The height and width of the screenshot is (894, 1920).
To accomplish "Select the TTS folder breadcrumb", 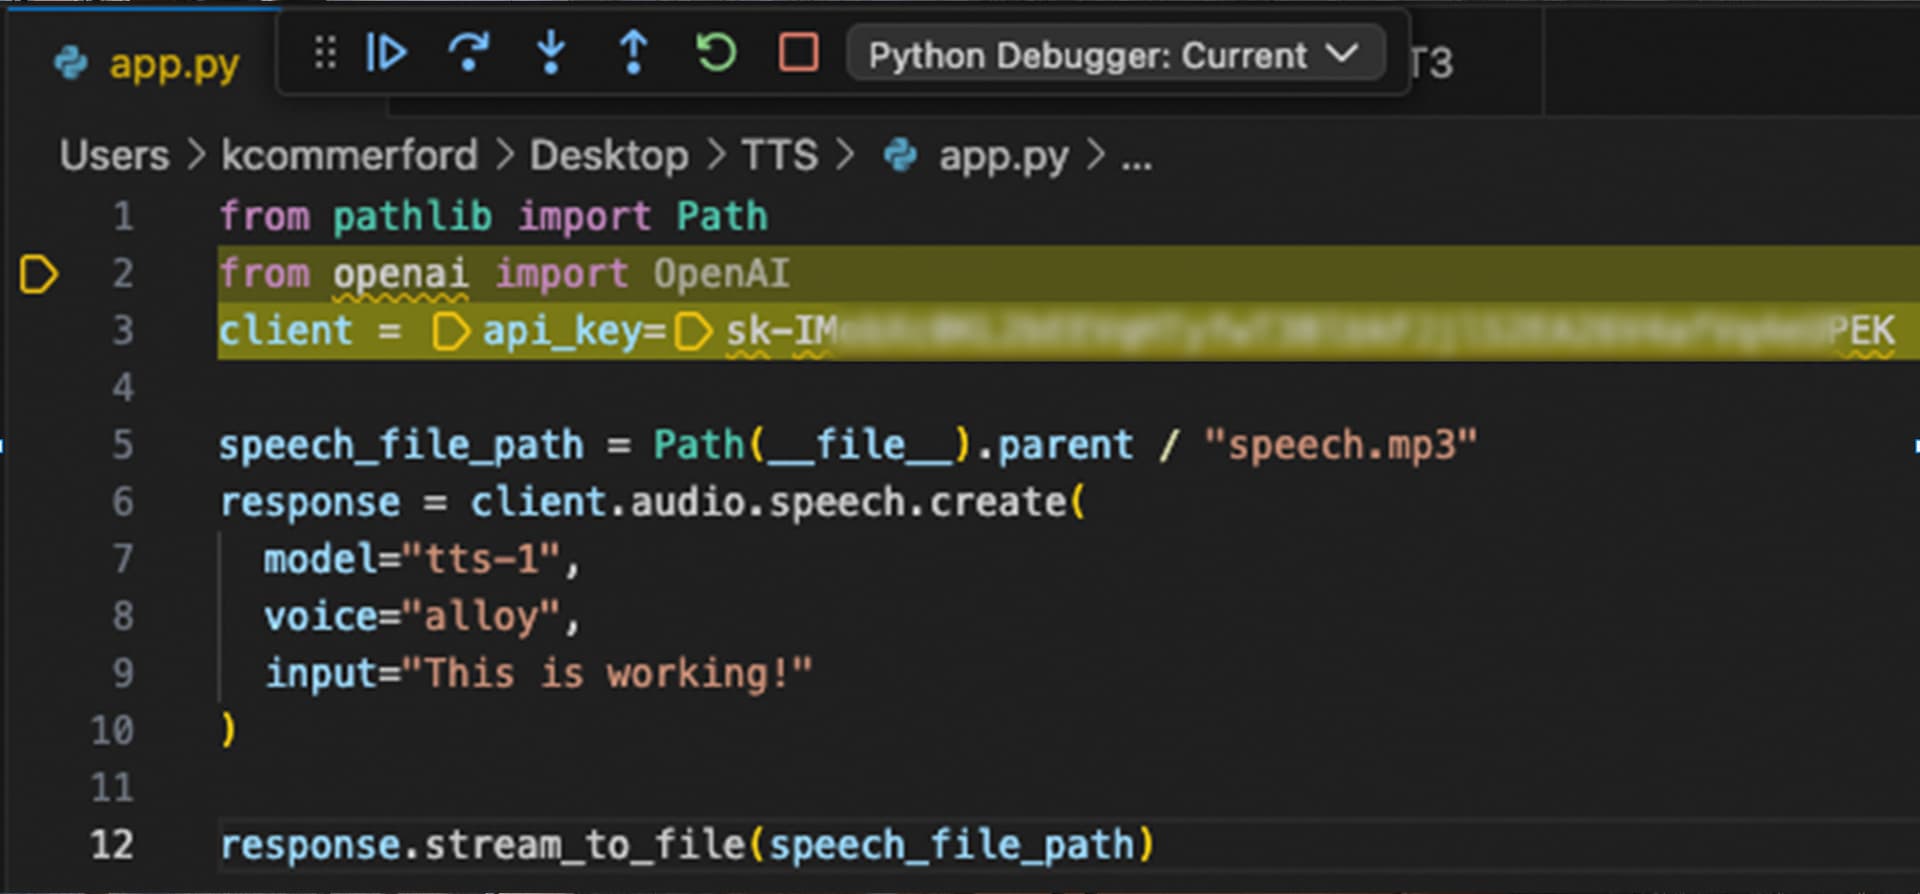I will (779, 156).
